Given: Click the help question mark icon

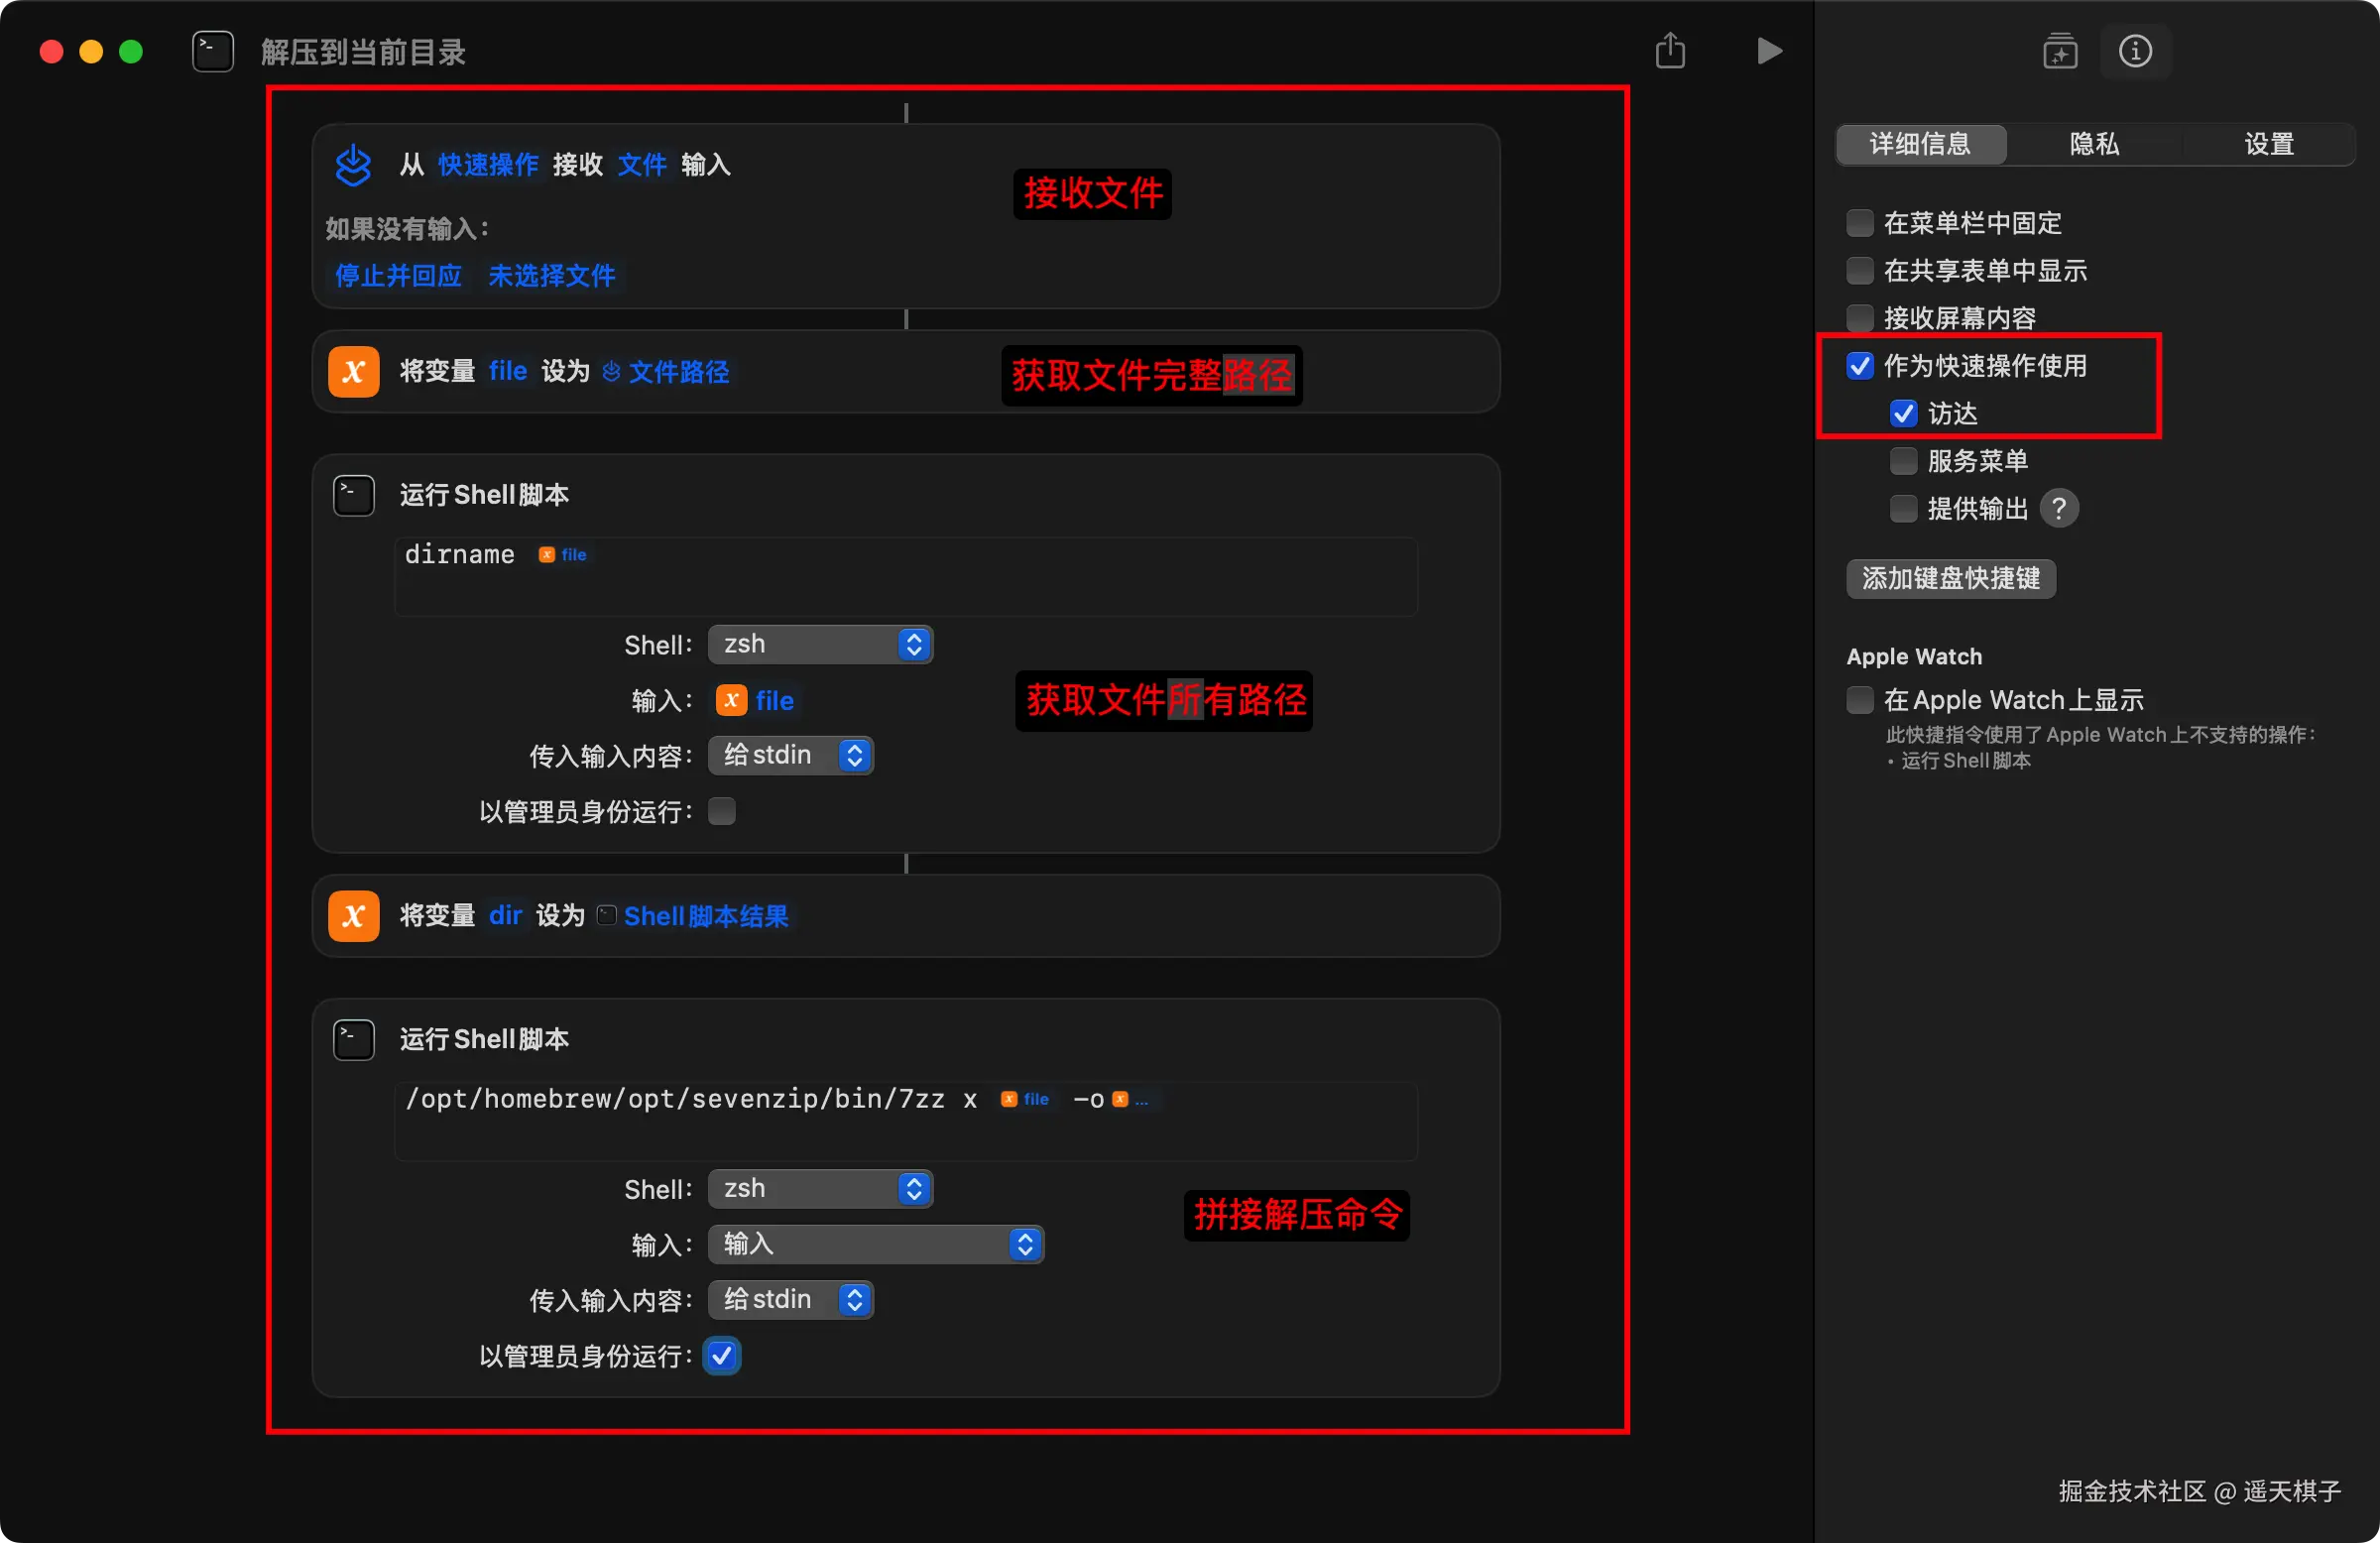Looking at the screenshot, I should coord(2058,509).
